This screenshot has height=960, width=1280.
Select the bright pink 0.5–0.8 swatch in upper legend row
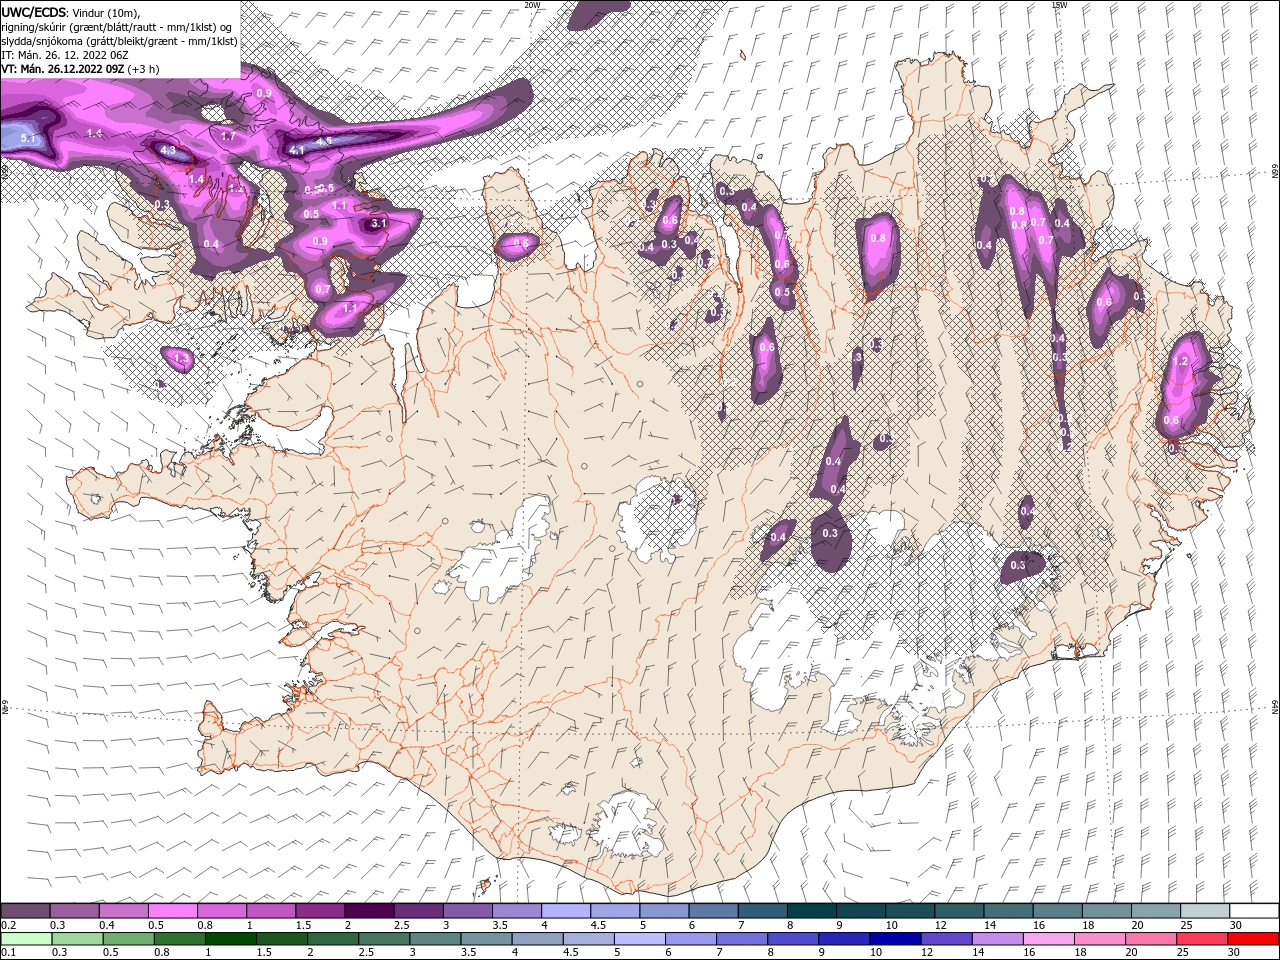click(x=172, y=911)
